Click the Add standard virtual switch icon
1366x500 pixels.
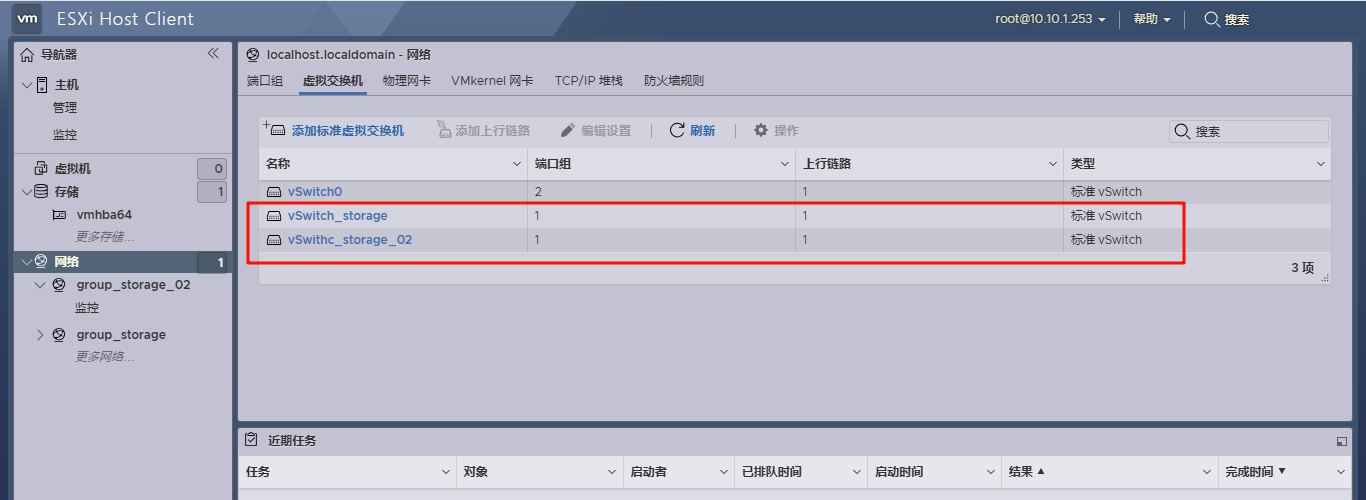(x=273, y=130)
